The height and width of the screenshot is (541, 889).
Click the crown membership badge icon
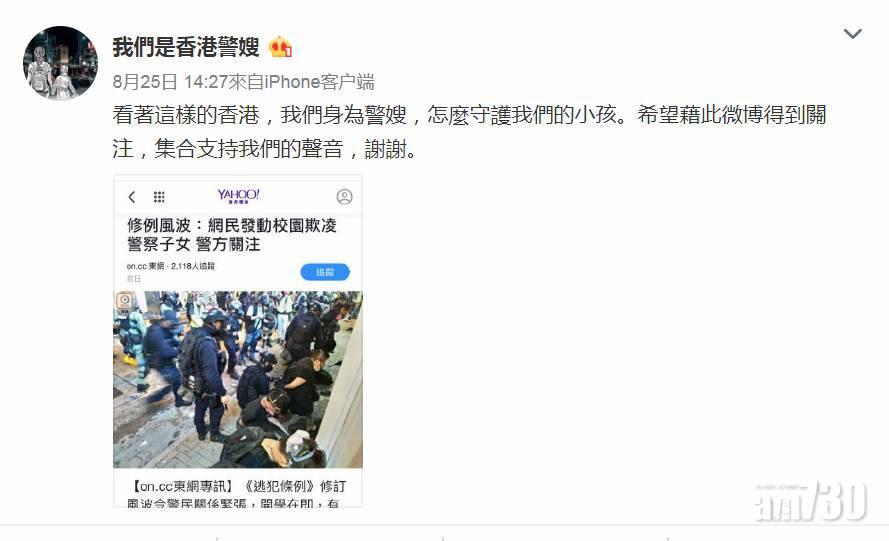tap(281, 47)
